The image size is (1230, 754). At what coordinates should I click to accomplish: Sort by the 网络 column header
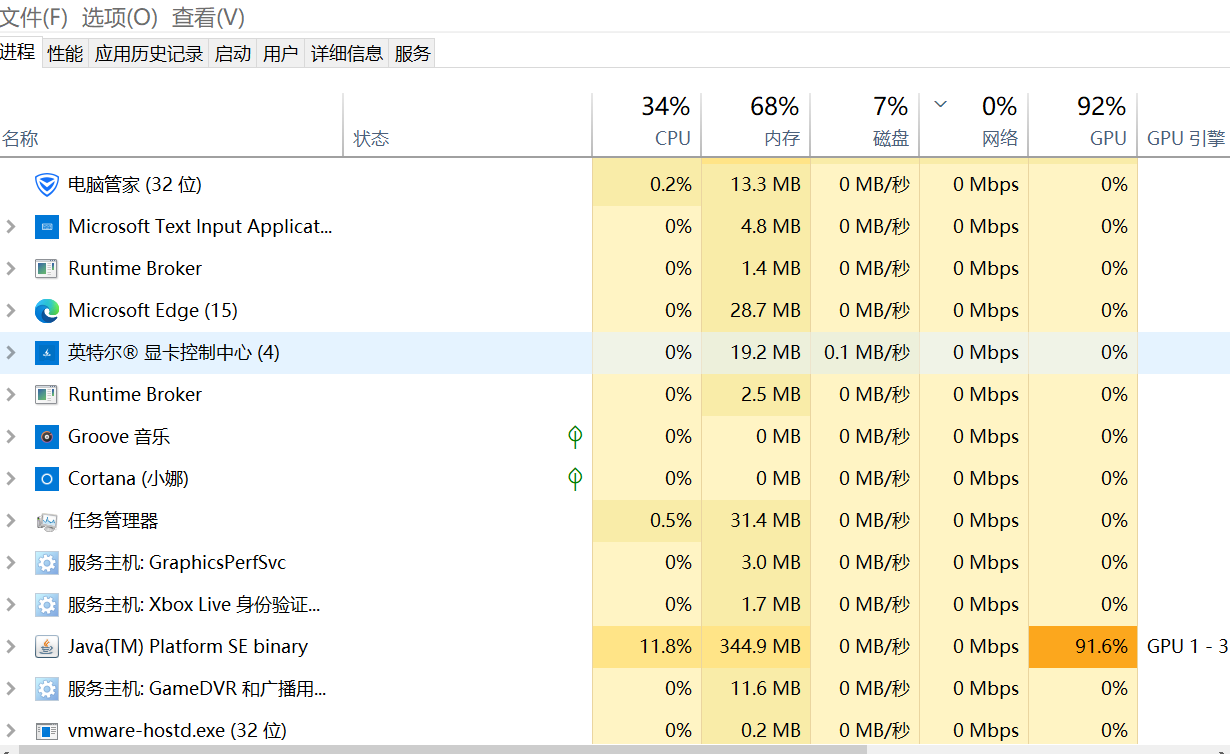click(973, 125)
